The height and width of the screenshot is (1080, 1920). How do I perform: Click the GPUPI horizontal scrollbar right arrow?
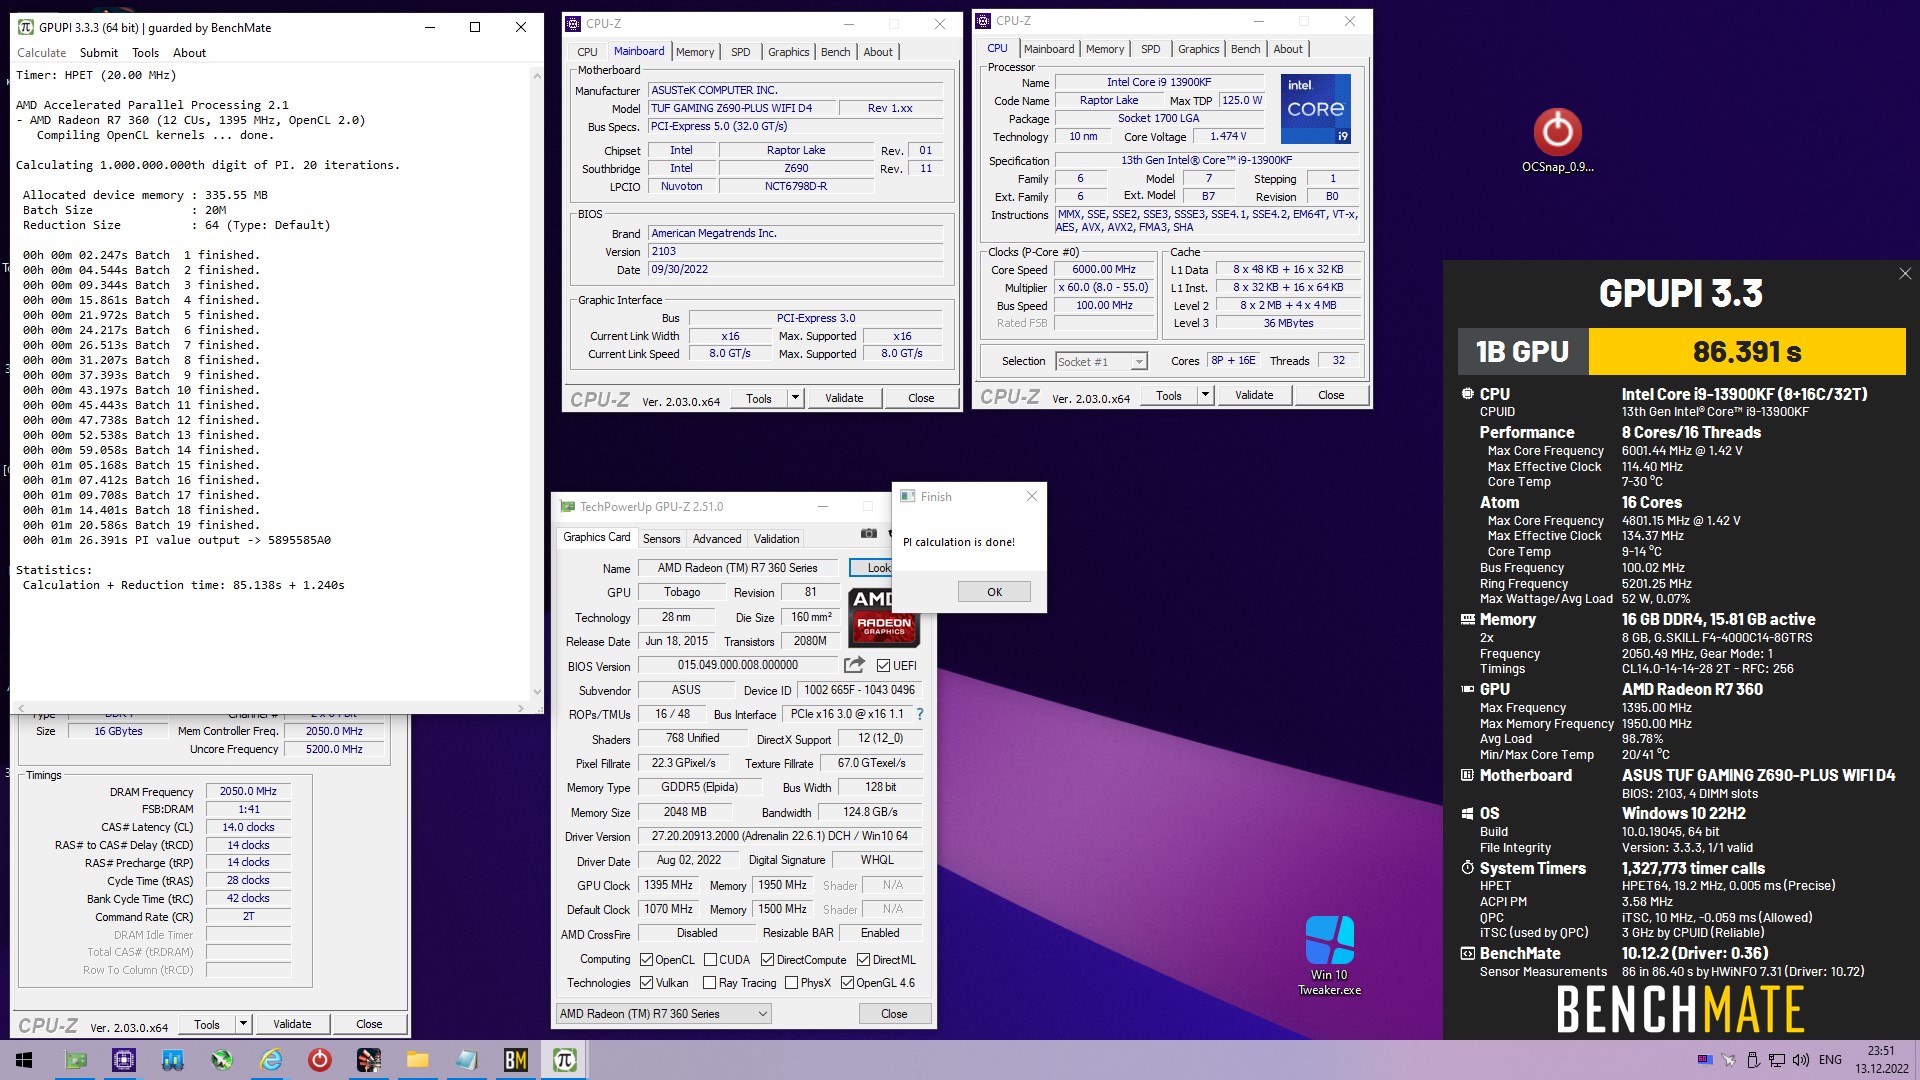tap(522, 708)
